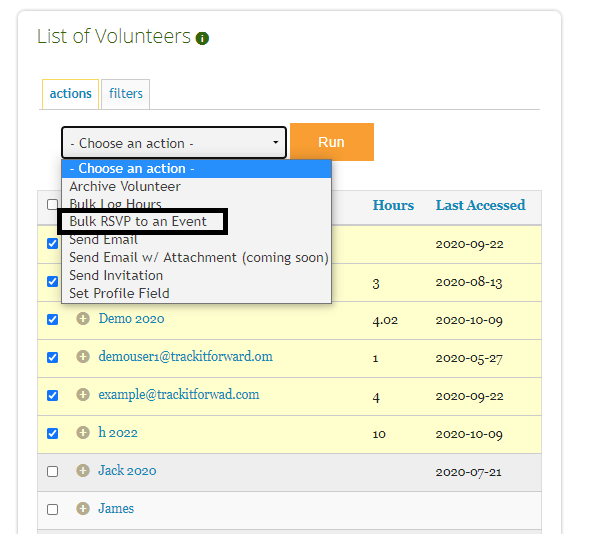Tick the checkbox for James
600x554 pixels.
click(53, 510)
